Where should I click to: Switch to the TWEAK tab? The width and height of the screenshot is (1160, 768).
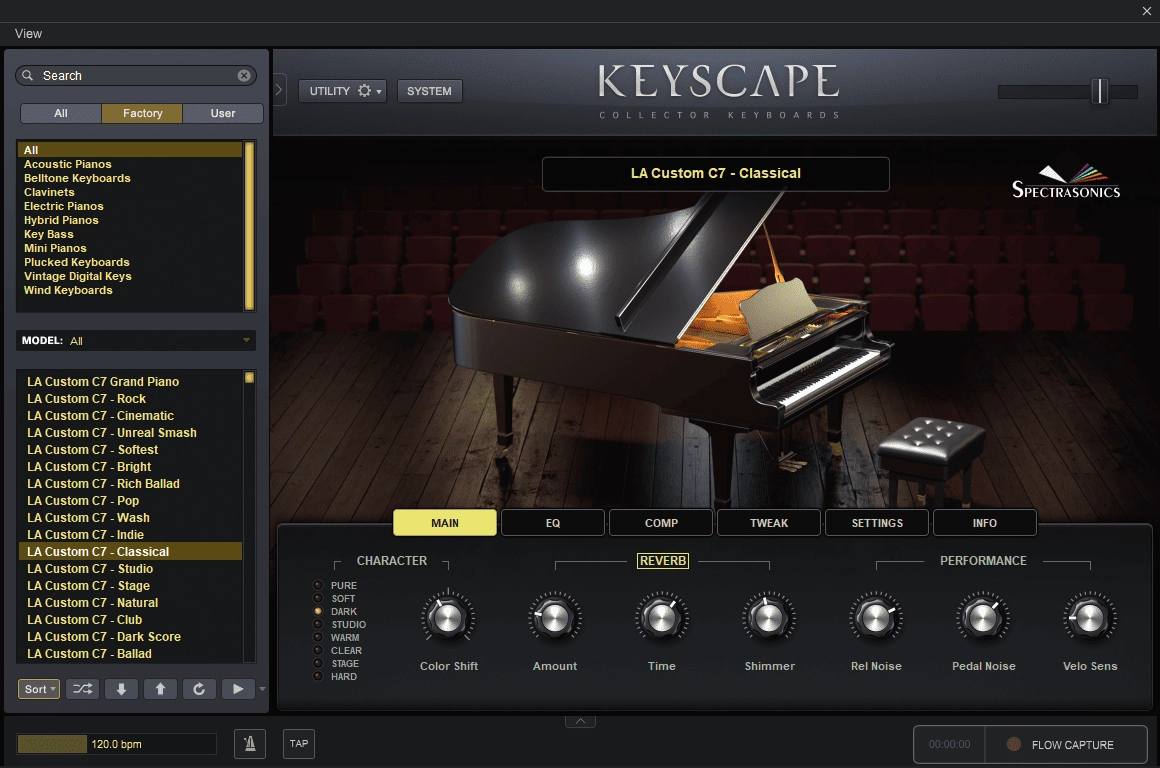click(769, 522)
